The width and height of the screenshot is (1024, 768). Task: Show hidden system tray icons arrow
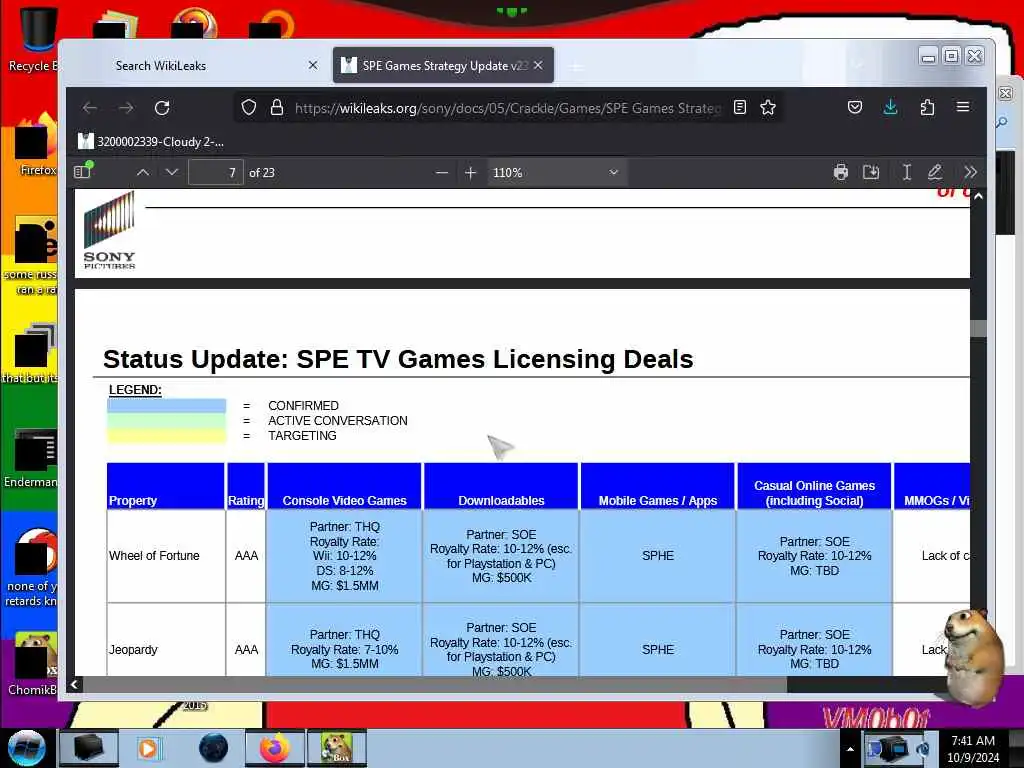pyautogui.click(x=850, y=749)
